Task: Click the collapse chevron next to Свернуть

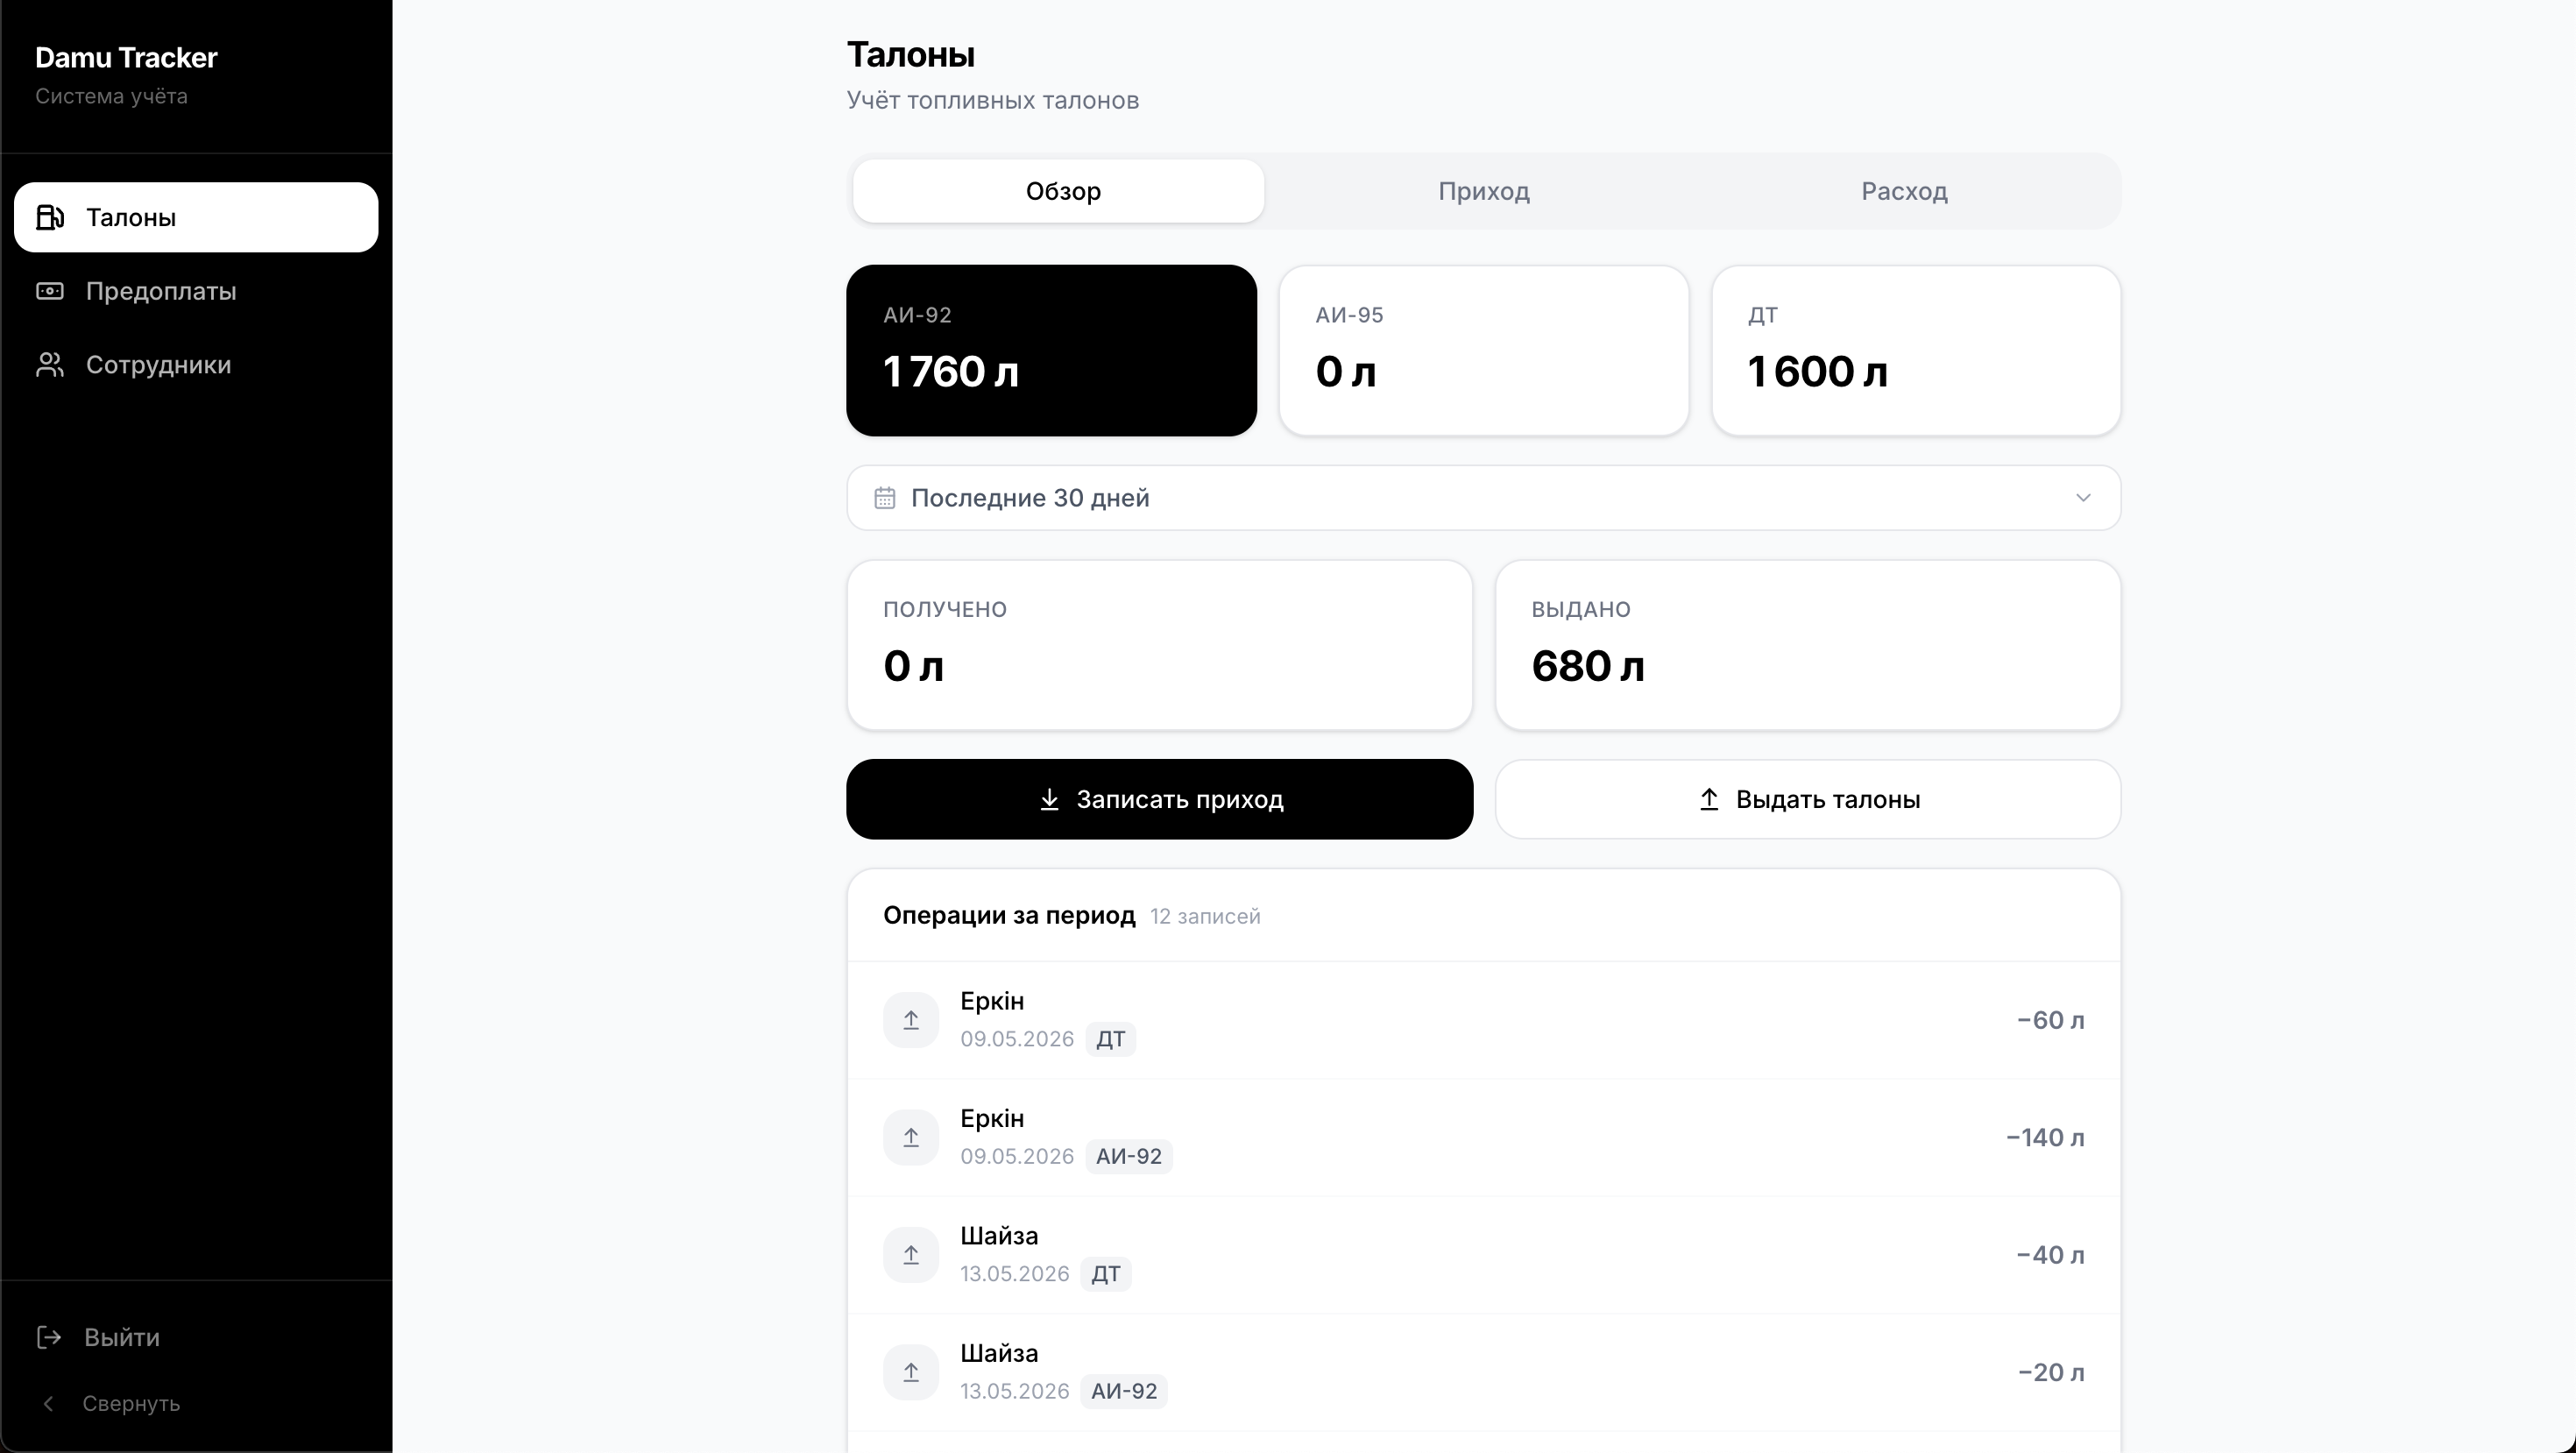Action: 48,1403
